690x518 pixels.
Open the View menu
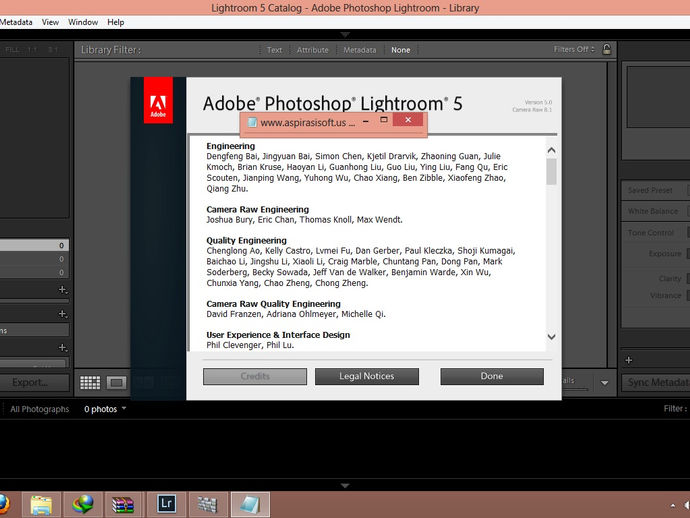[x=50, y=22]
